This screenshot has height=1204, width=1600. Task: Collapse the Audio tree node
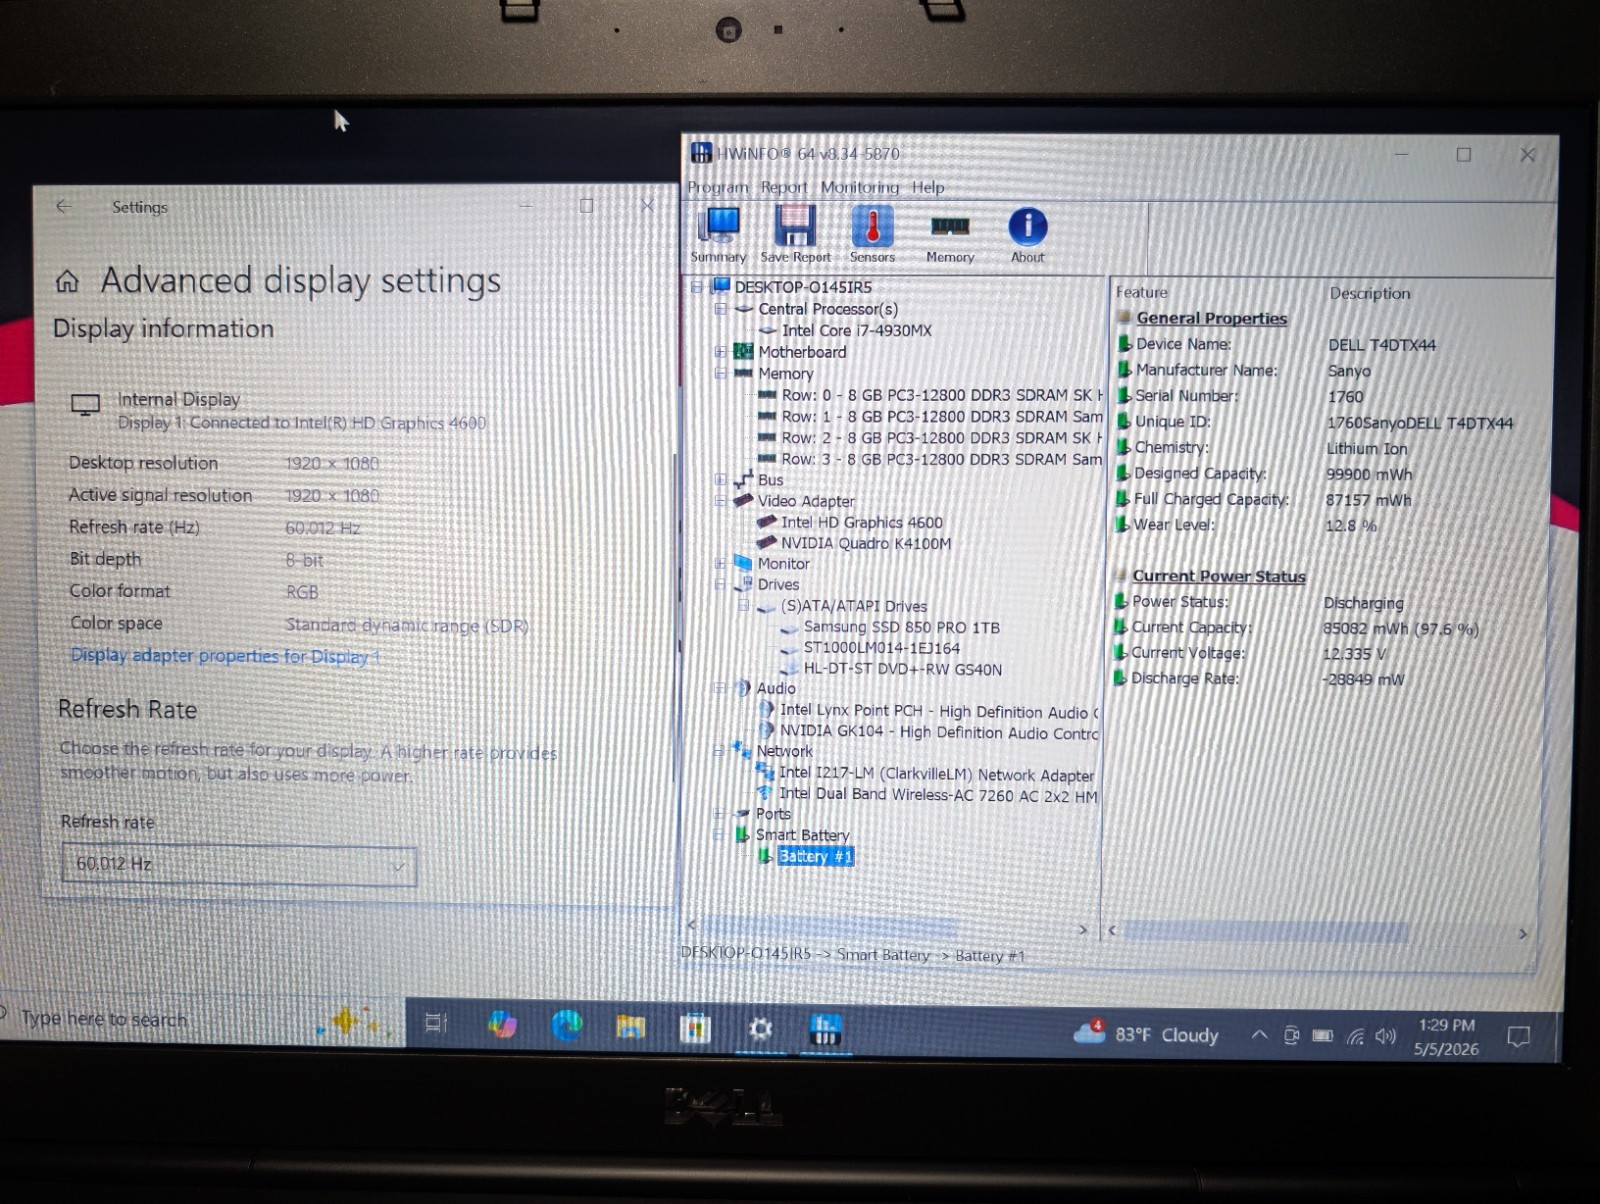pyautogui.click(x=721, y=688)
